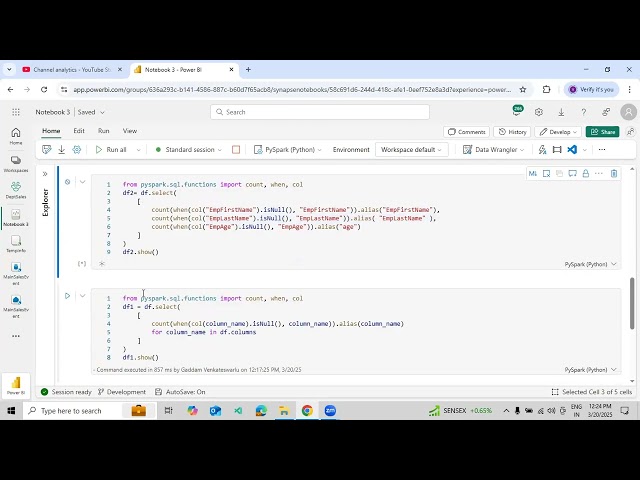Click the download icon in header

pos(561,112)
